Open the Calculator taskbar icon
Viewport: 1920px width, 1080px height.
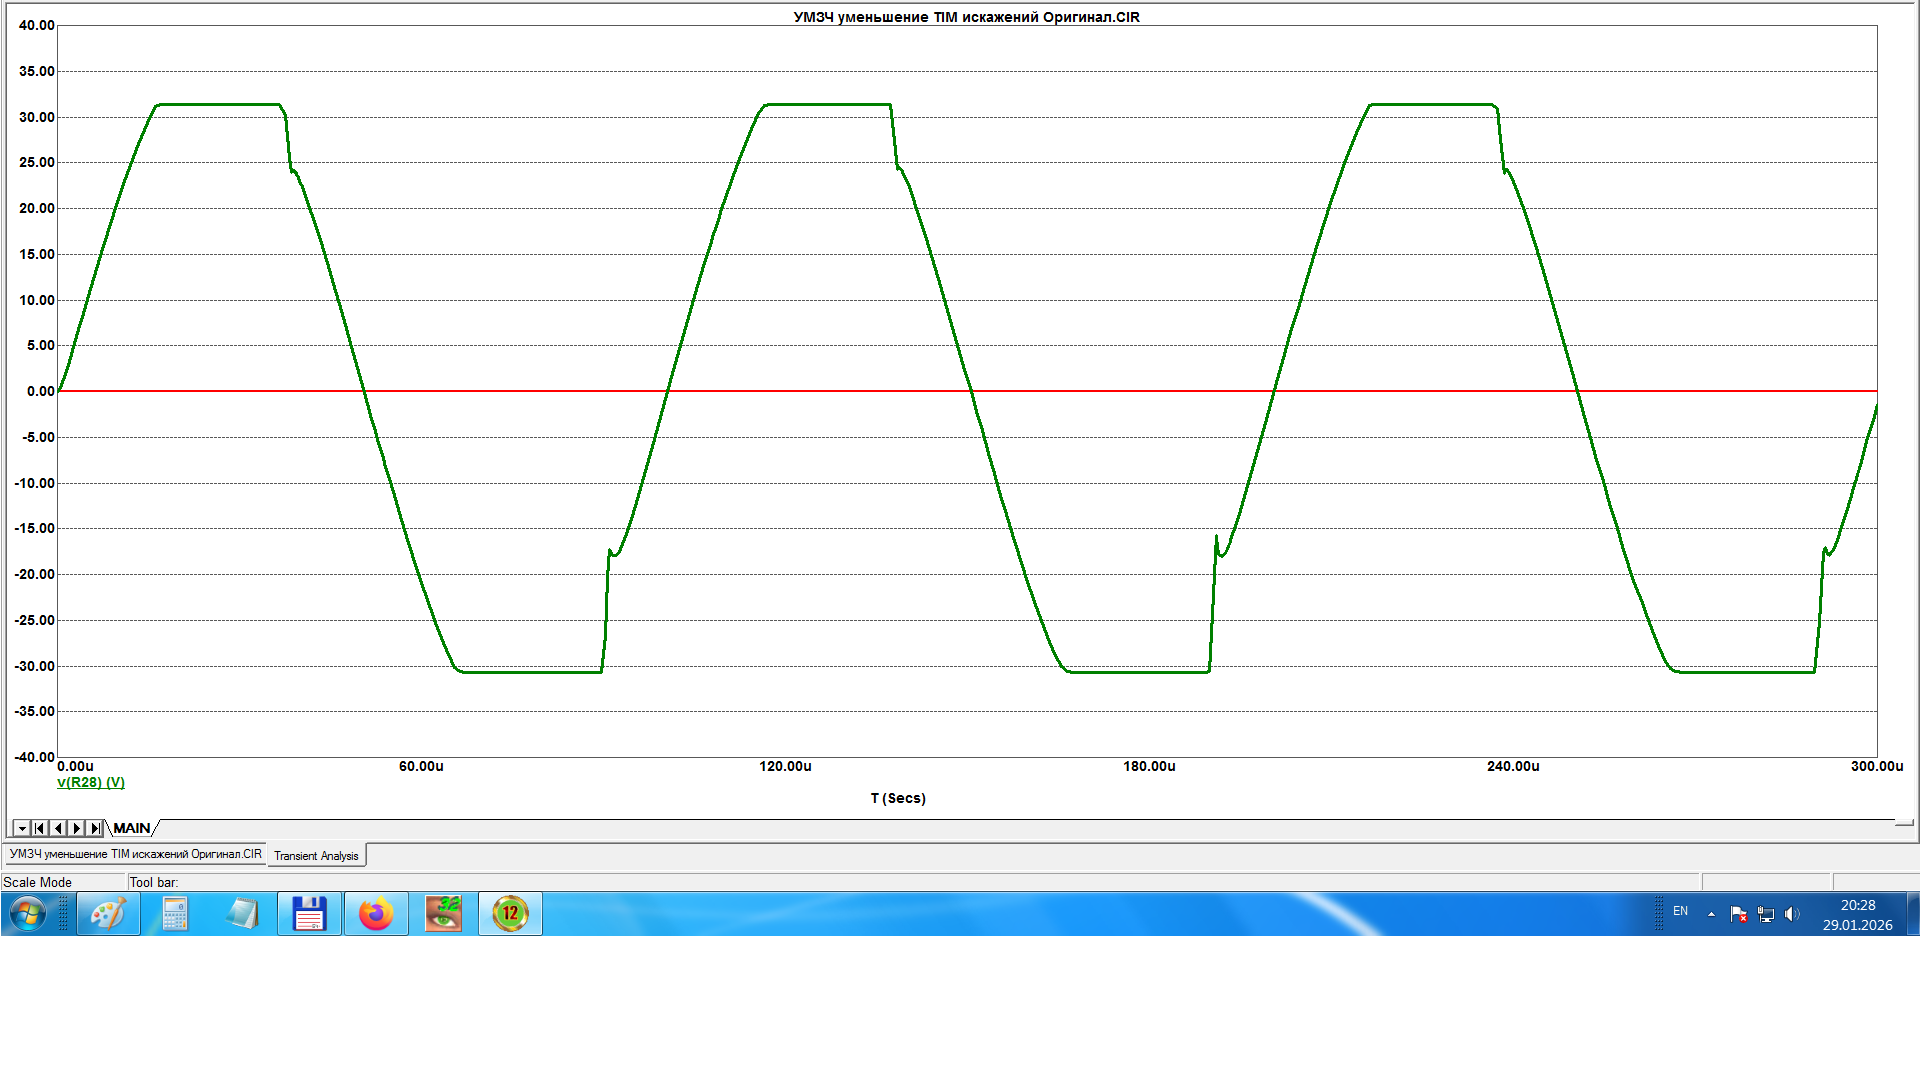175,914
